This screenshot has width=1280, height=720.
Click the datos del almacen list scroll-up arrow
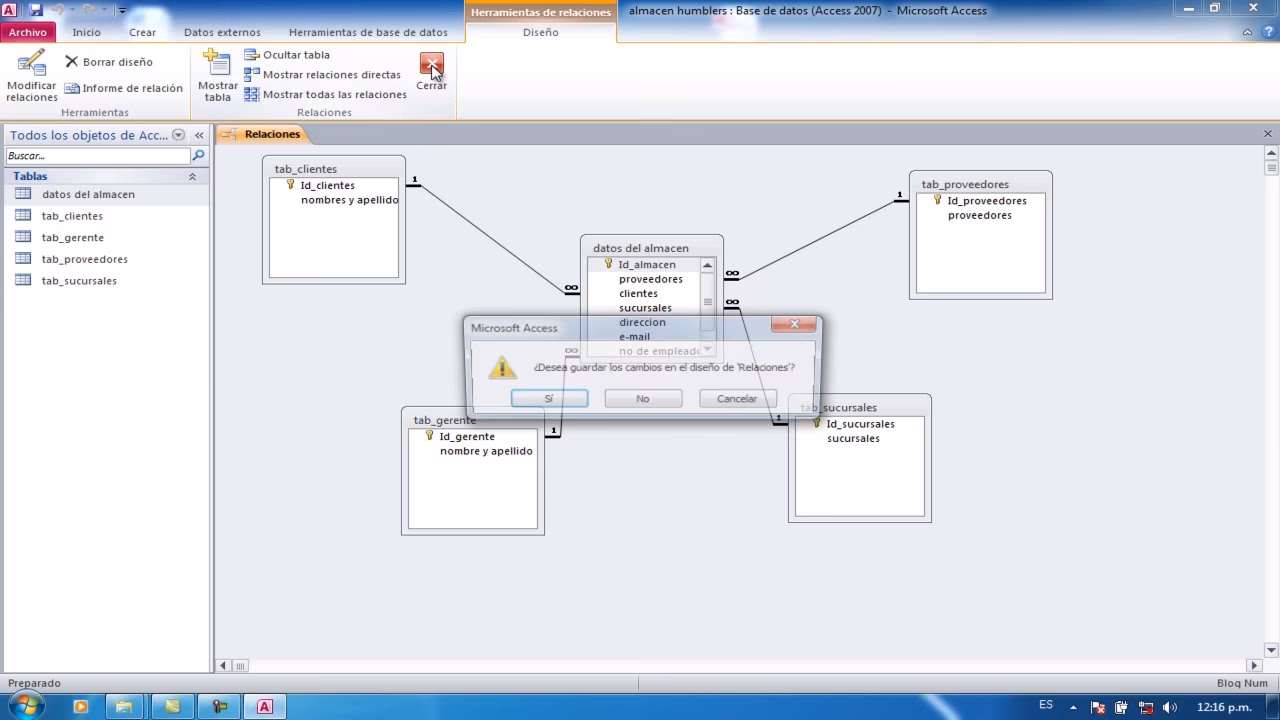(x=707, y=265)
